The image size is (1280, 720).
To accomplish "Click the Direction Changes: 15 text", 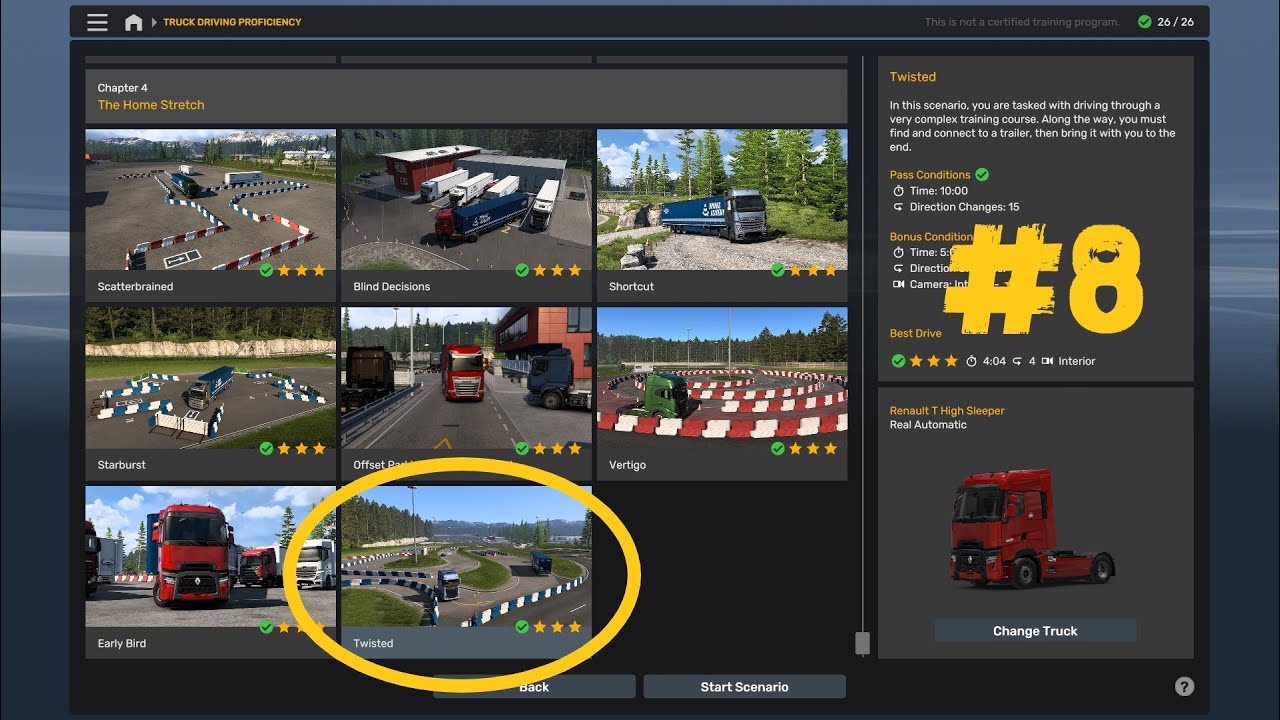I will pyautogui.click(x=964, y=207).
